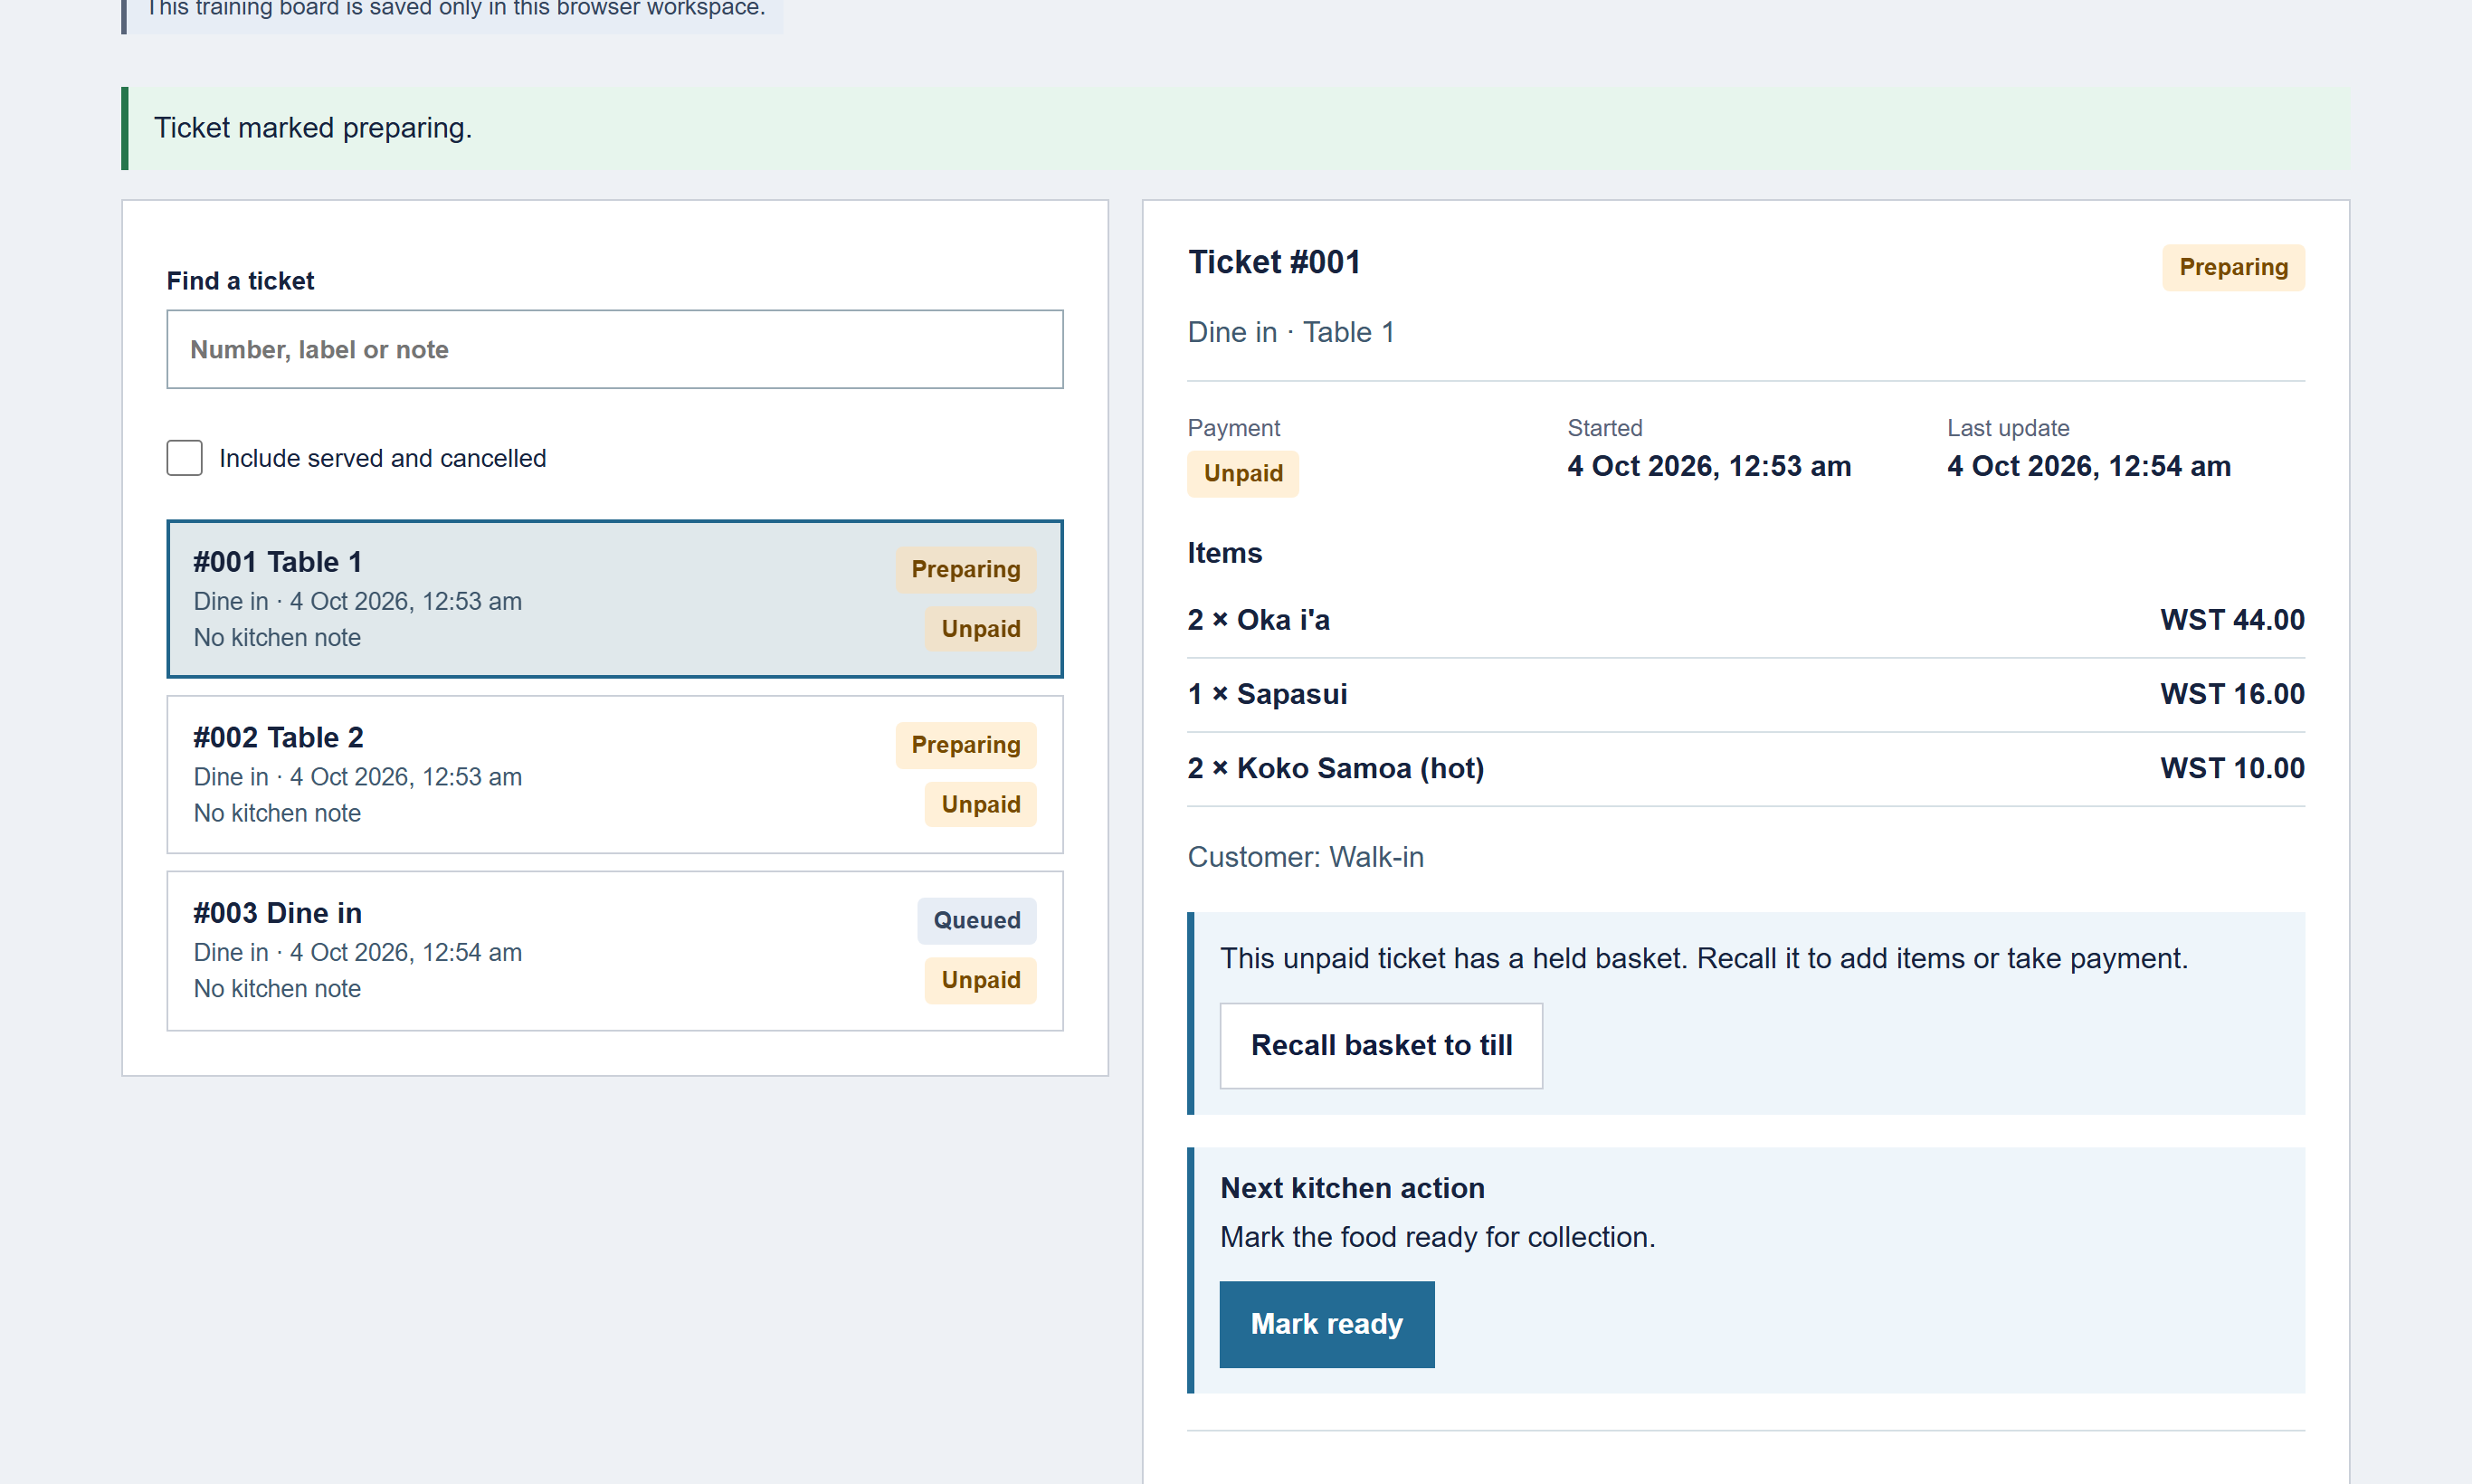Screen dimensions: 2472x1484
Task: Click the WST 16.00 price
Action: pos(2232,694)
